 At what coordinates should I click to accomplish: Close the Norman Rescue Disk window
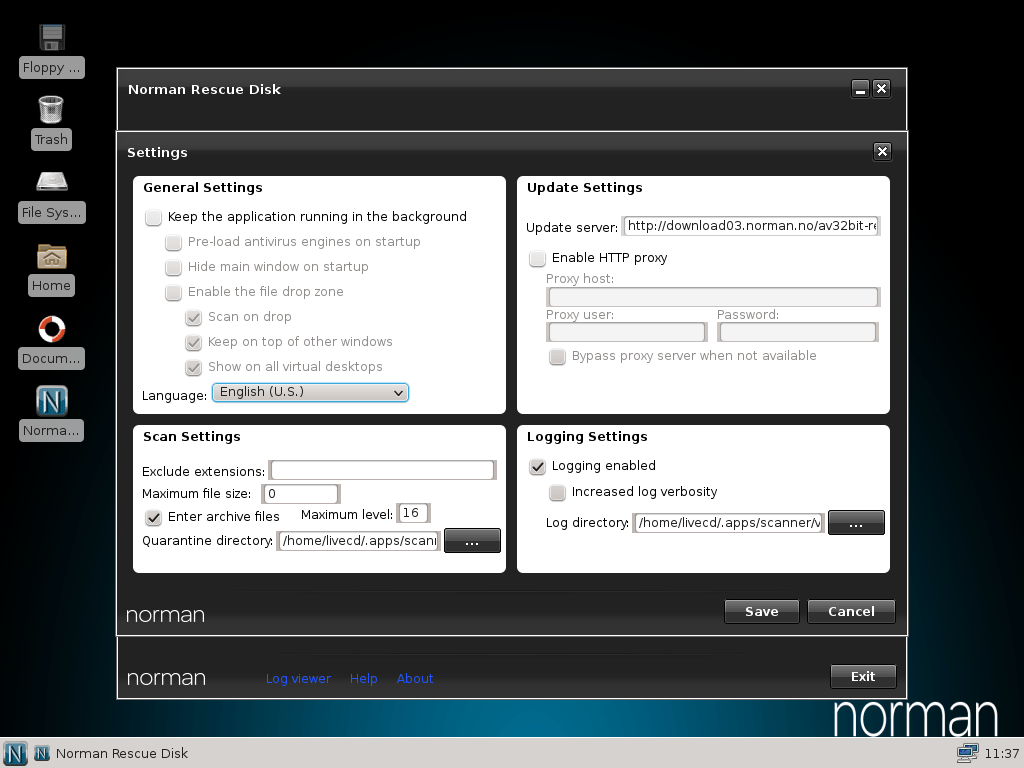(x=882, y=89)
